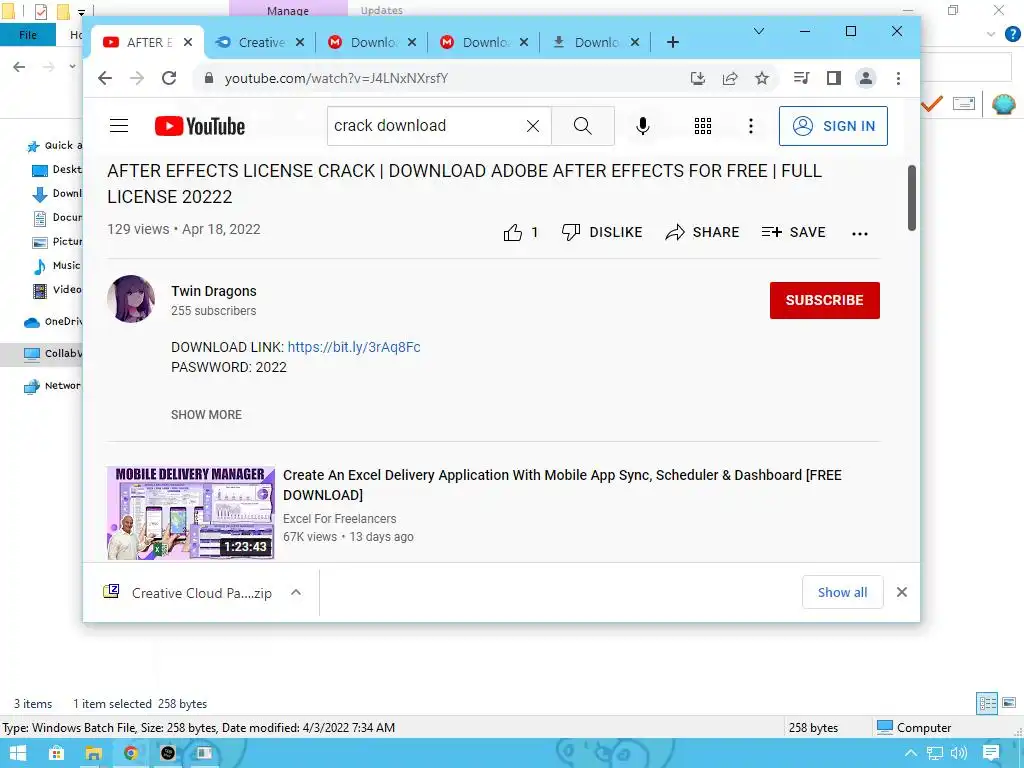The height and width of the screenshot is (768, 1024).
Task: Open Music folder in Explorer sidebar
Action: 57,266
